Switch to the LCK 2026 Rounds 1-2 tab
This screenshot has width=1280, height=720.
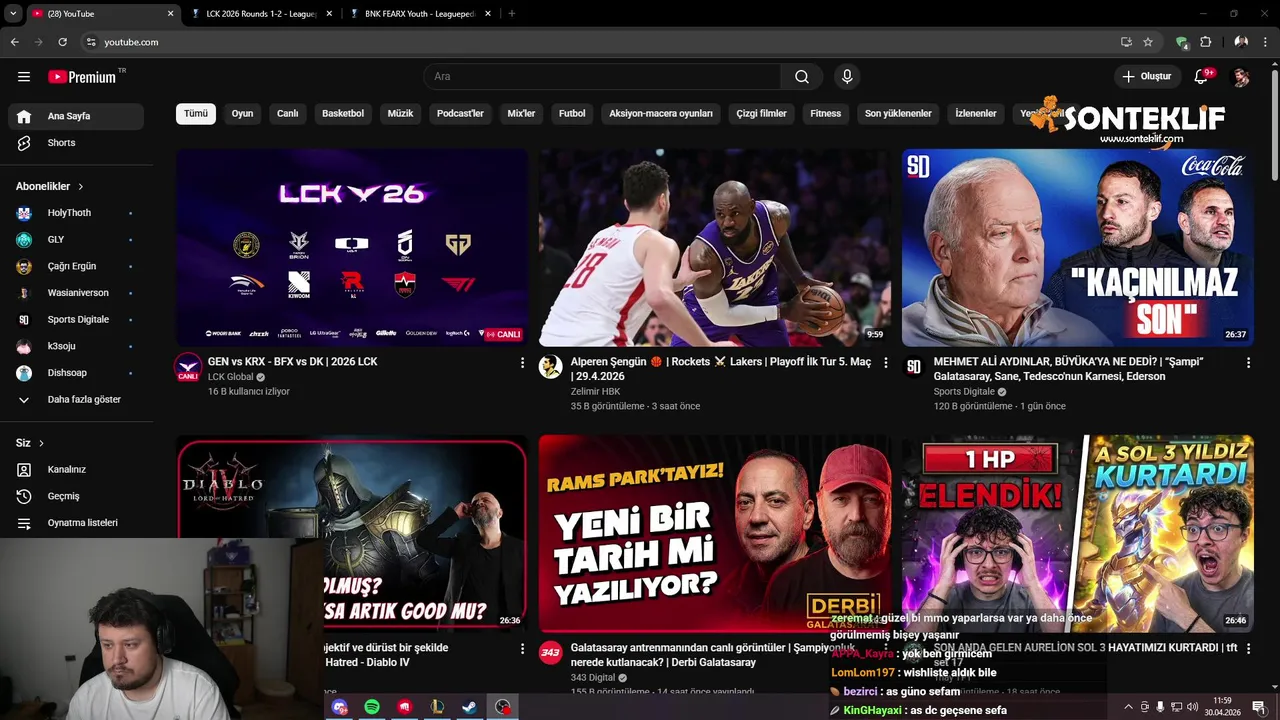(x=261, y=14)
